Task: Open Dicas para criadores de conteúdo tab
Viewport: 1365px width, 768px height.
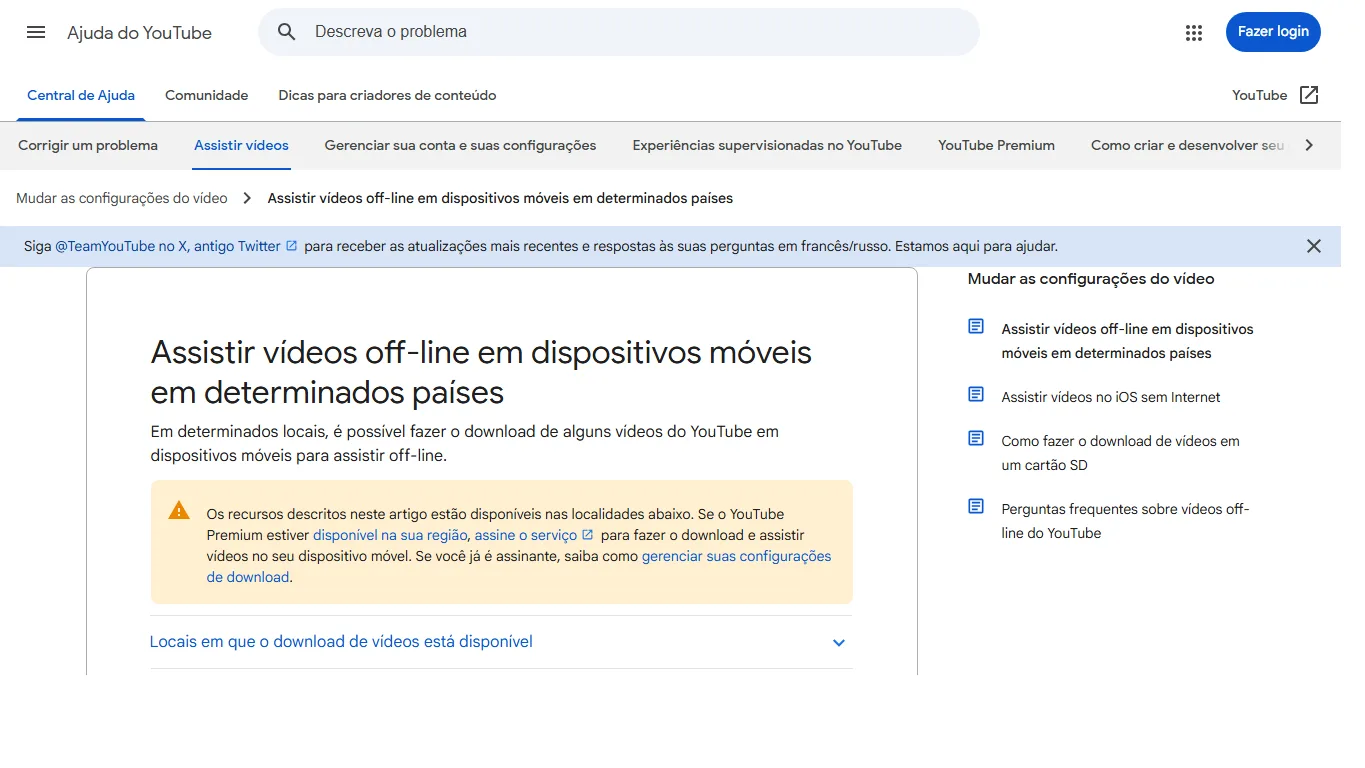Action: (387, 95)
